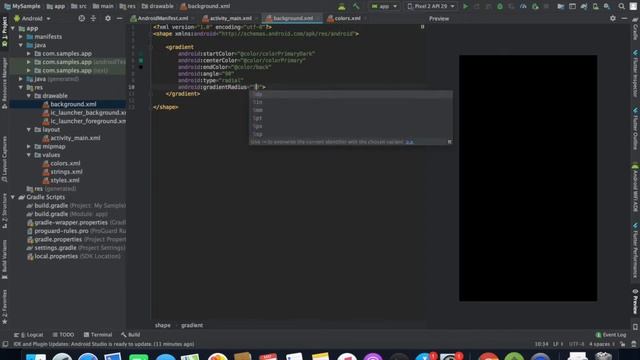Click the scroll-from-source target icon in Project panel

[x=82, y=18]
